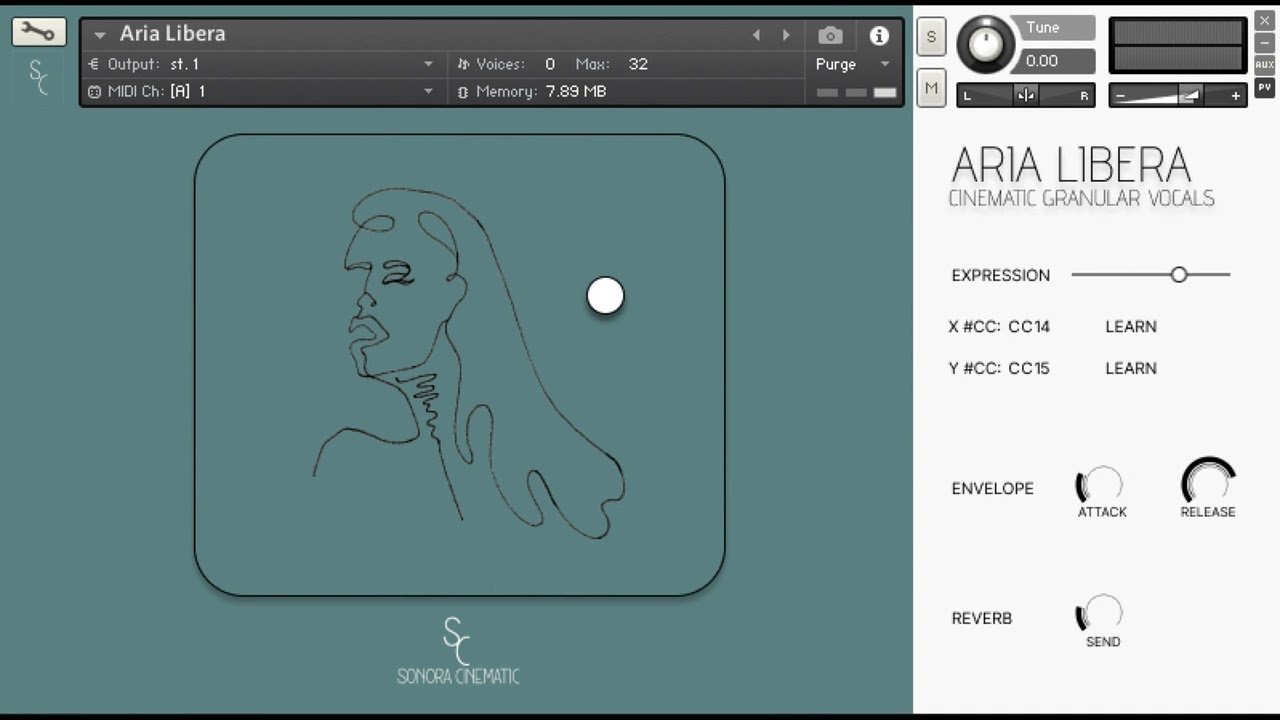This screenshot has height=720, width=1280.
Task: Click the envelope Attack knob
Action: click(1100, 485)
